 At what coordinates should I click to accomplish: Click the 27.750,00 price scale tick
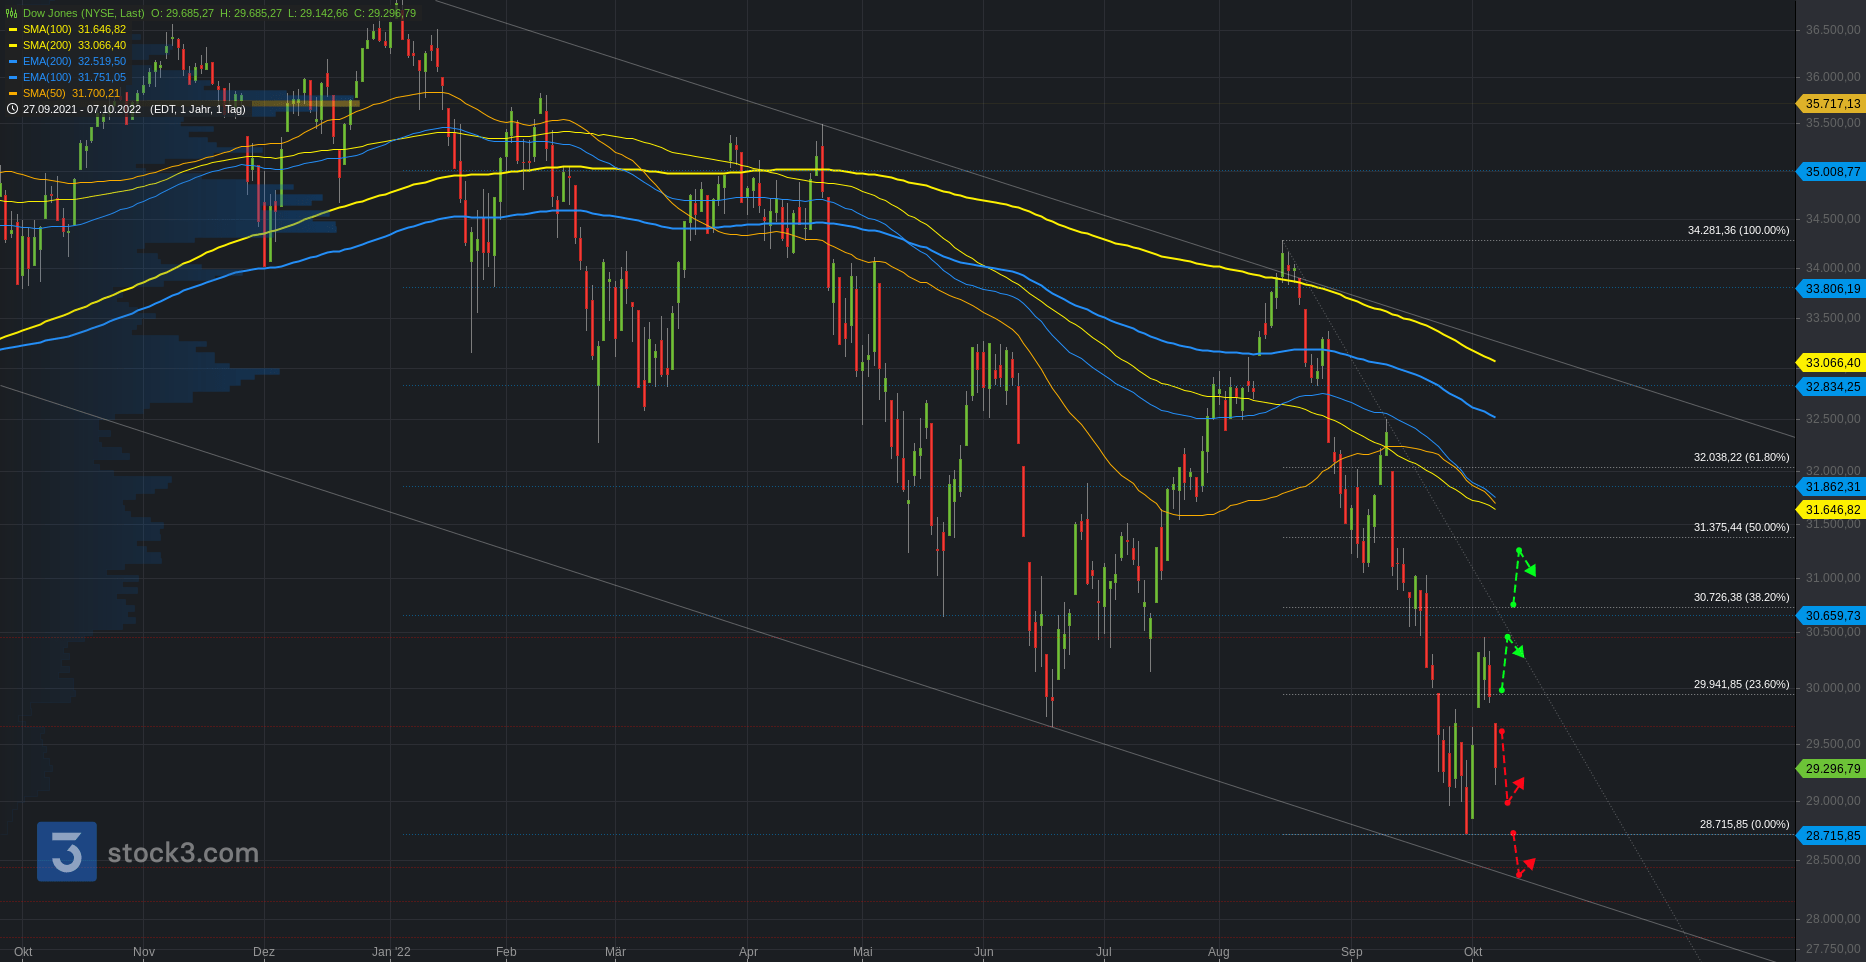tap(1833, 949)
